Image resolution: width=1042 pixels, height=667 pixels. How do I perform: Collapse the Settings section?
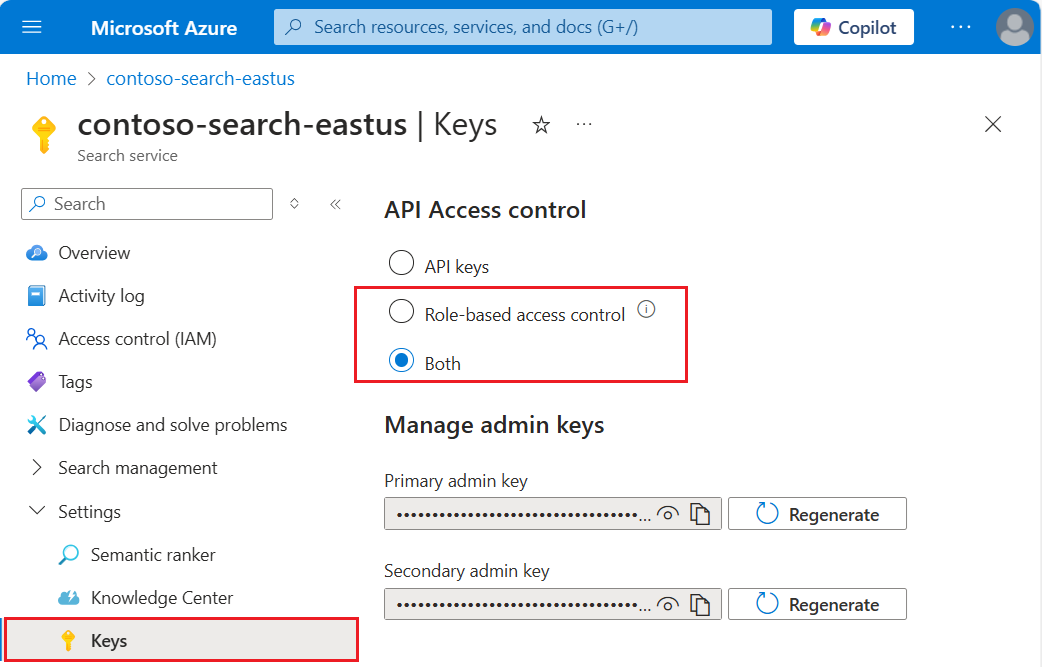point(38,511)
